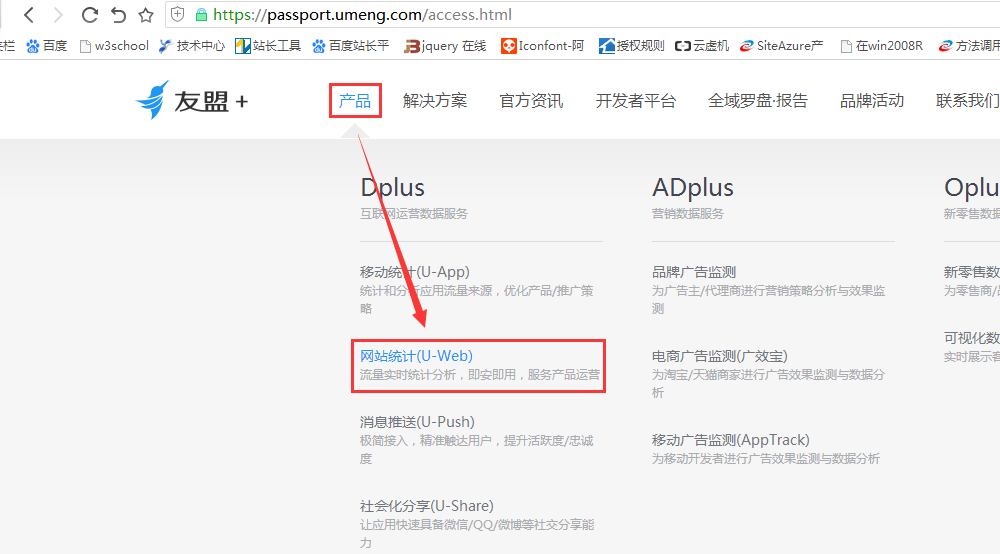Screen dimensions: 1000x554
Task: Open the 站长工具 bookmark
Action: pos(268,46)
